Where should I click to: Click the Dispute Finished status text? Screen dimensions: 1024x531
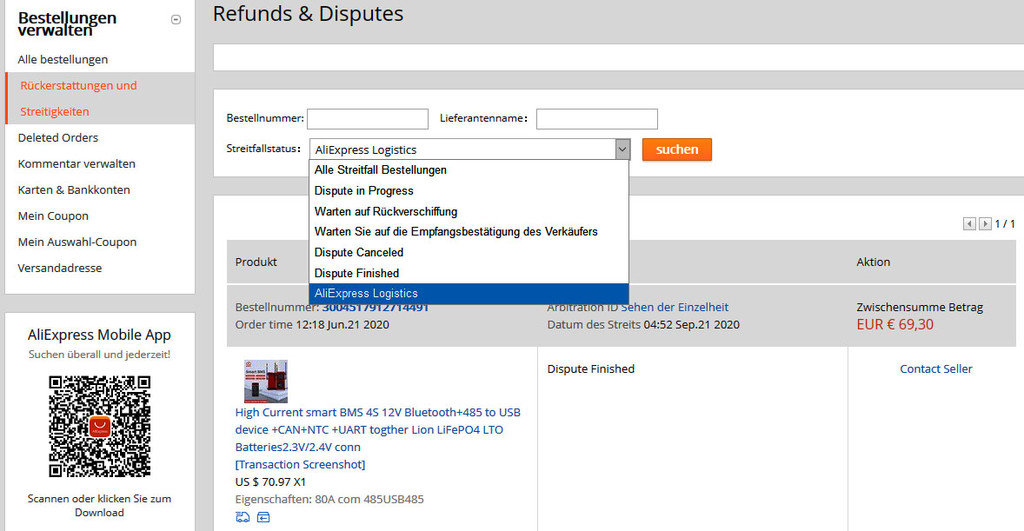(591, 369)
